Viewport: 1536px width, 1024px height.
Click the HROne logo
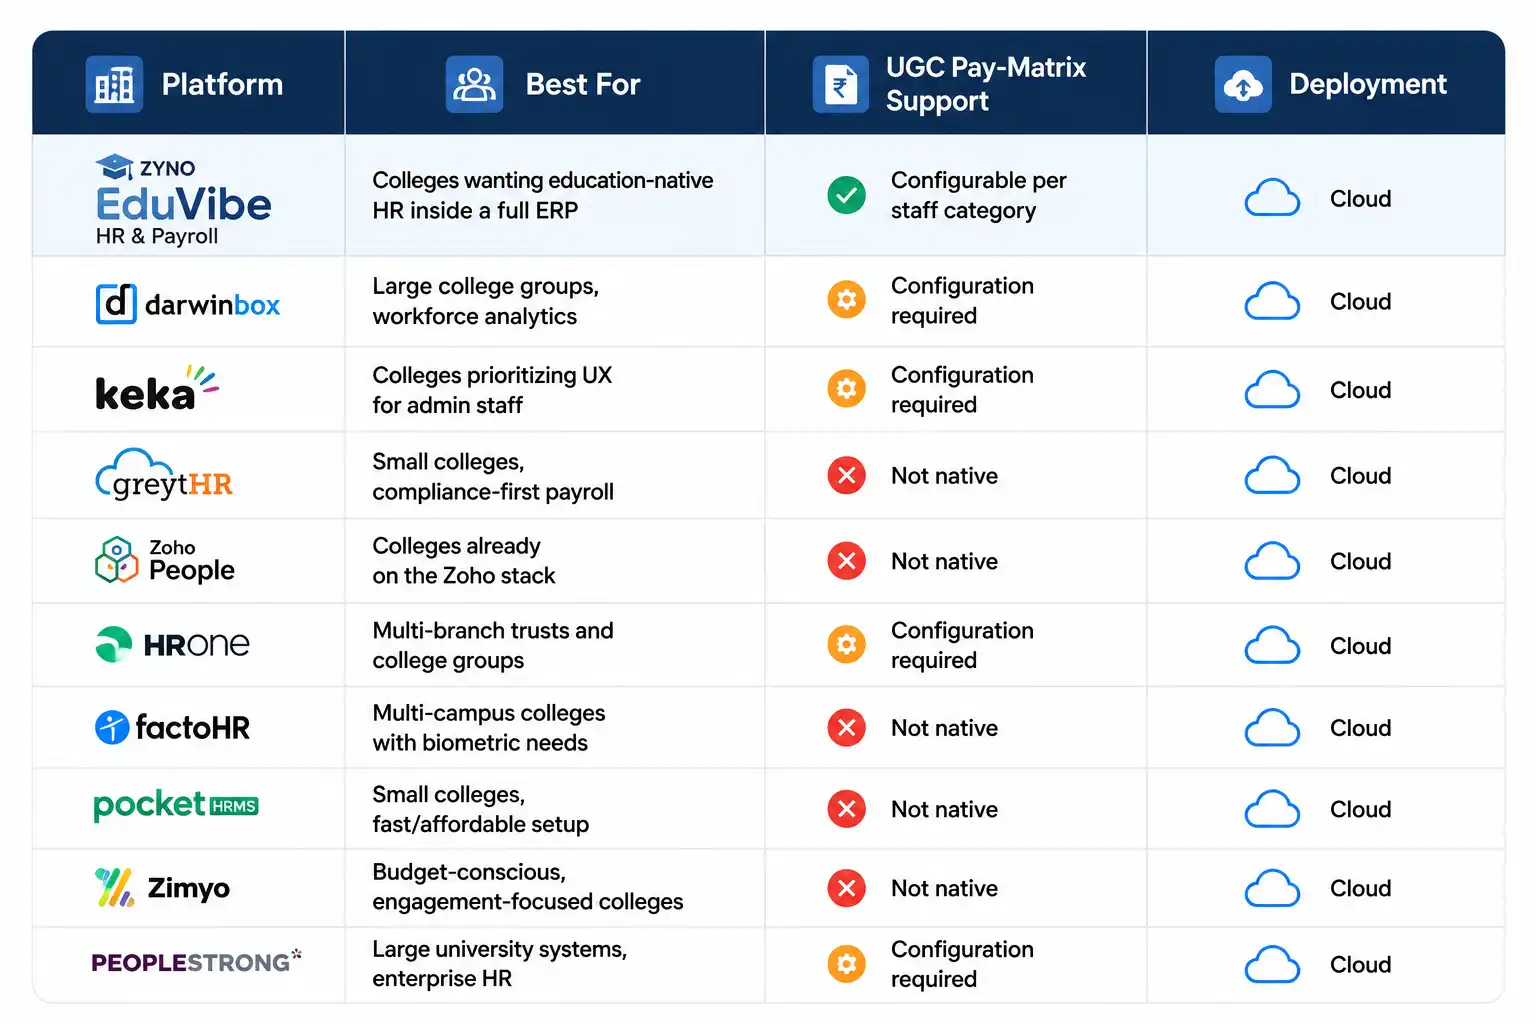click(x=172, y=645)
